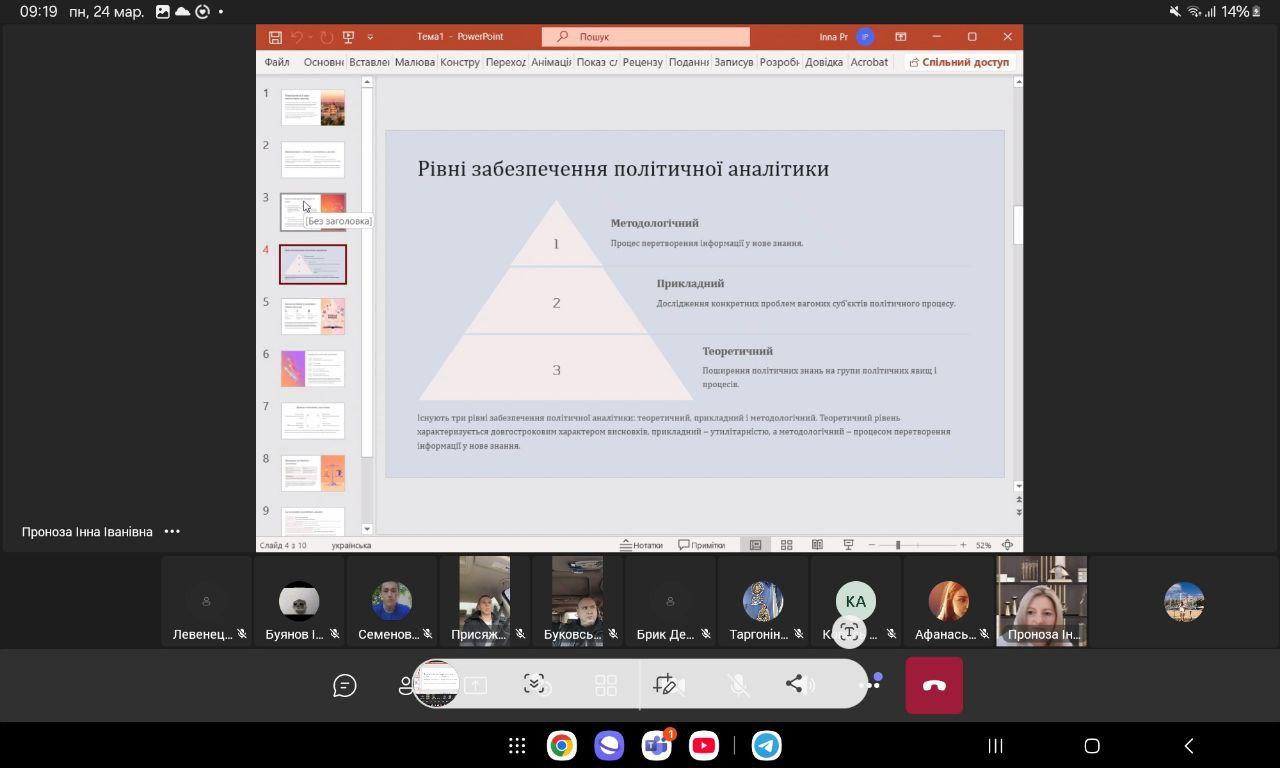Open Telegram from the taskbar

tap(766, 746)
